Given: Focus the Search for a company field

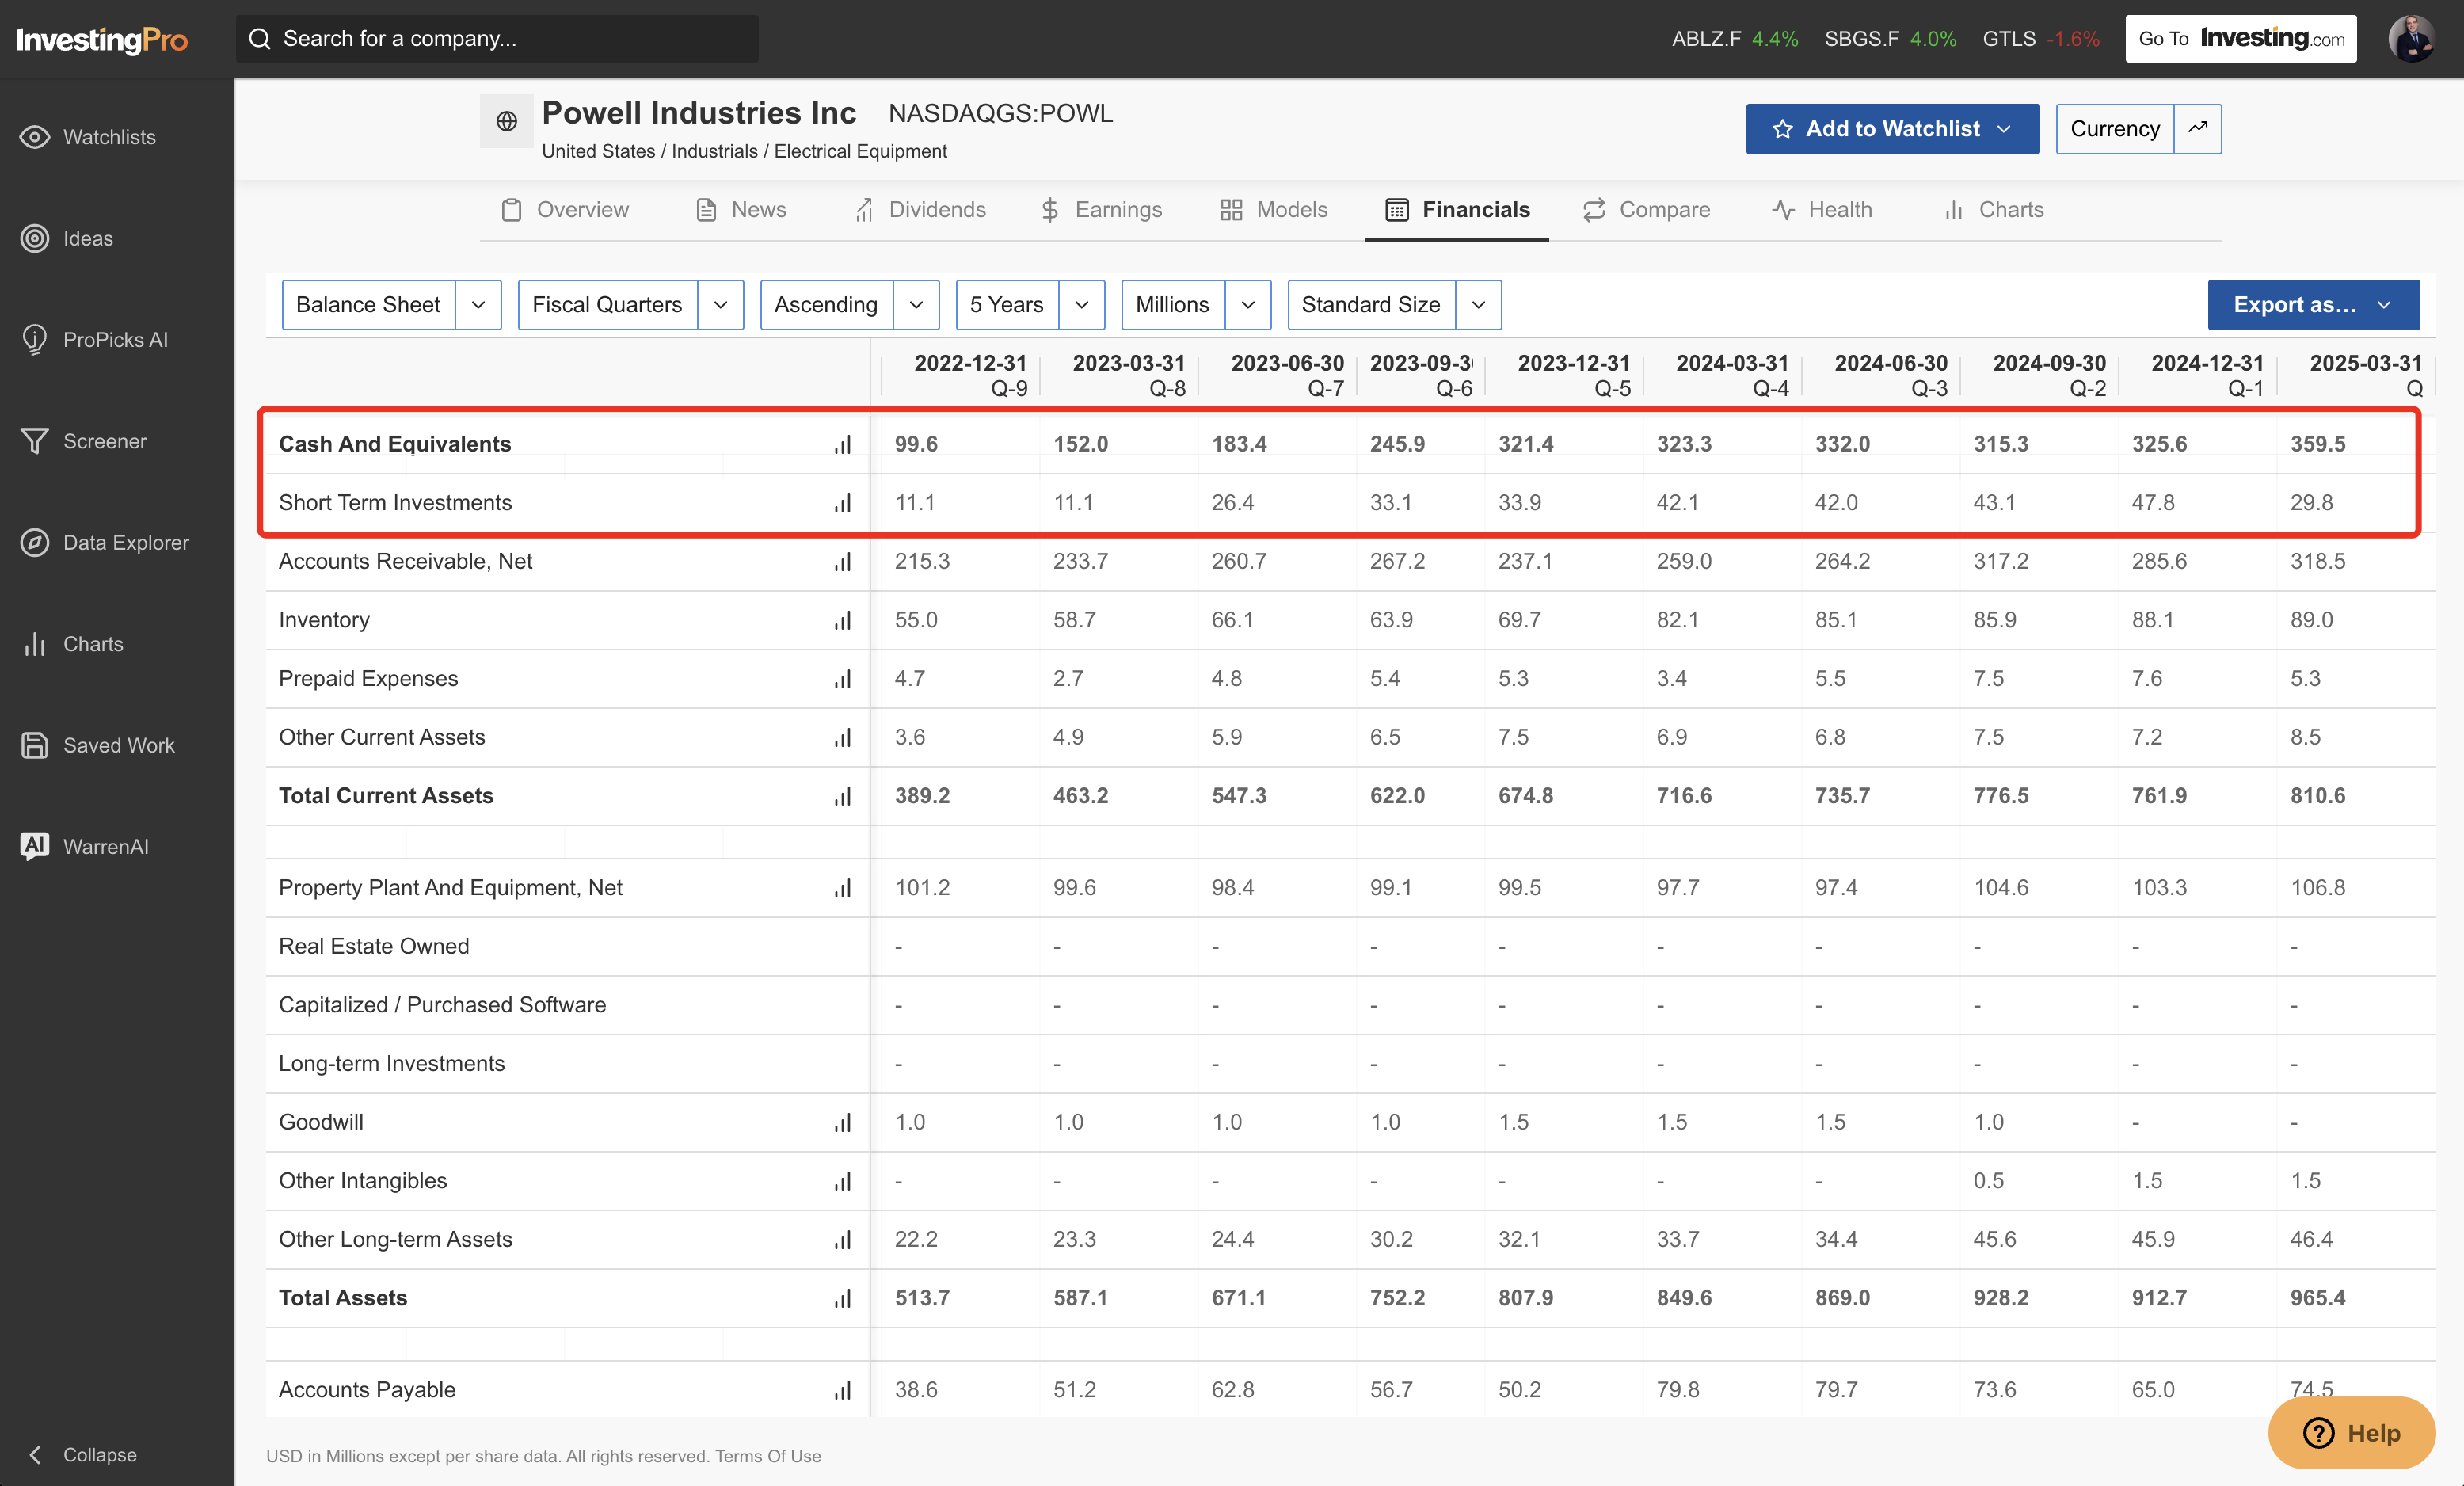Looking at the screenshot, I should click(497, 39).
